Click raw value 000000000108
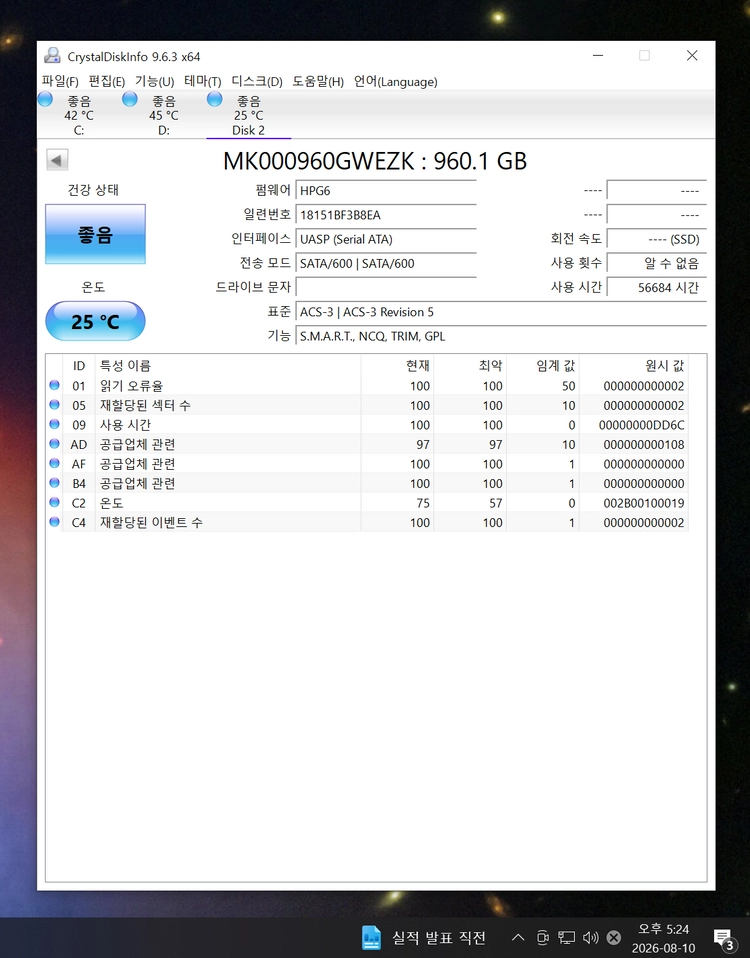Screen dimensions: 750x958 (x=644, y=444)
